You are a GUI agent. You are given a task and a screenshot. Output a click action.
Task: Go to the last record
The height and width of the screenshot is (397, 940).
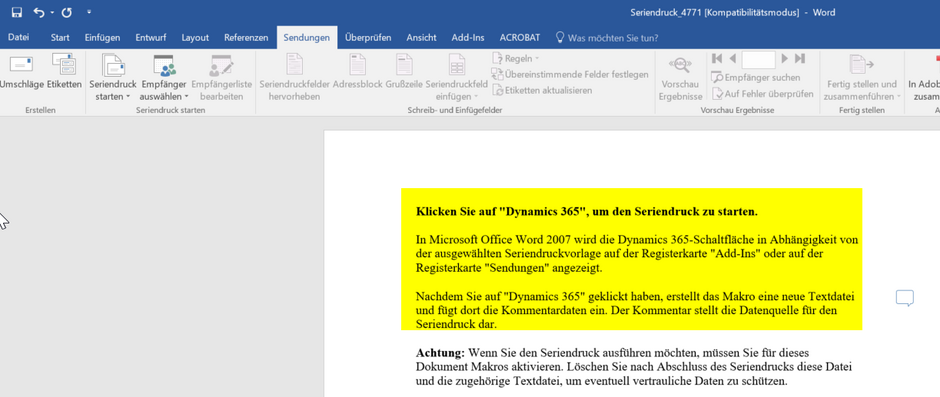[799, 59]
